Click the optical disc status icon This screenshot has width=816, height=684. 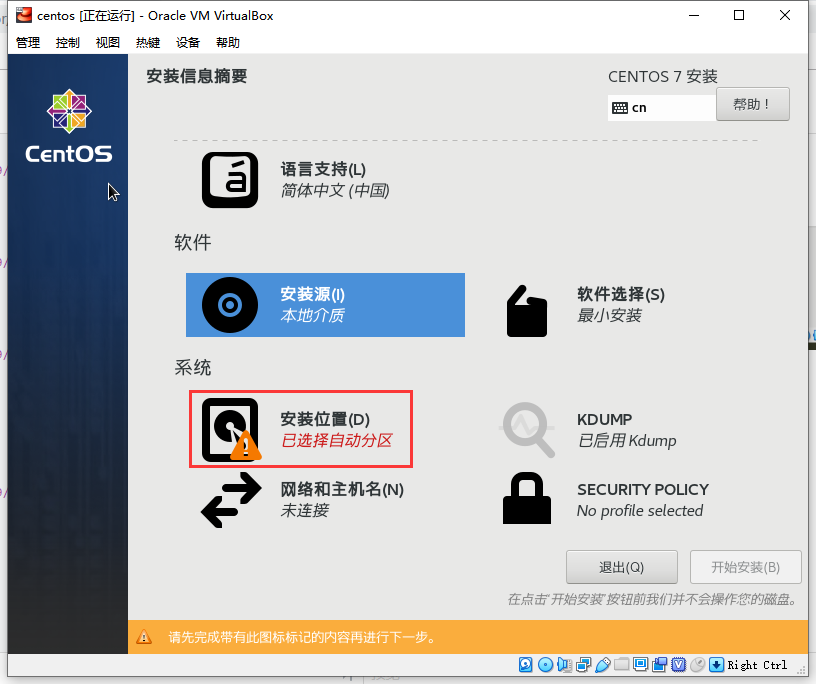tap(545, 665)
